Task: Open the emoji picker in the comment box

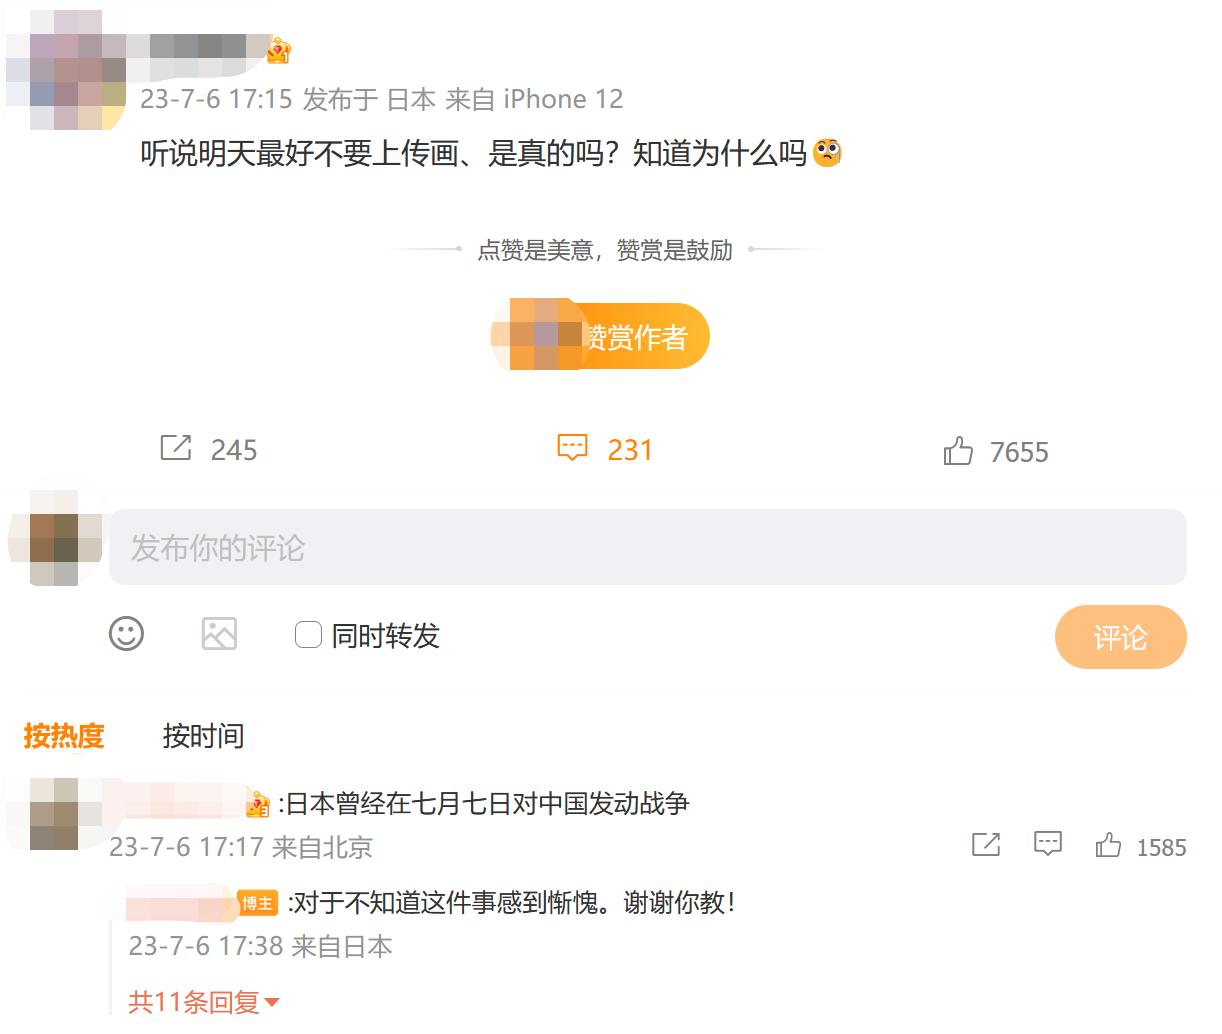Action: click(x=125, y=635)
